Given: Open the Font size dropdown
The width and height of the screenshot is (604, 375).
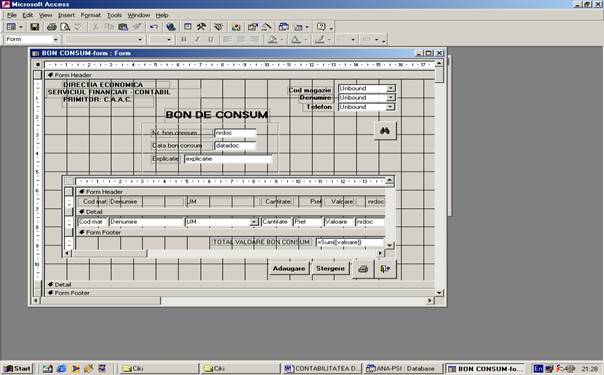Looking at the screenshot, I should tap(169, 39).
